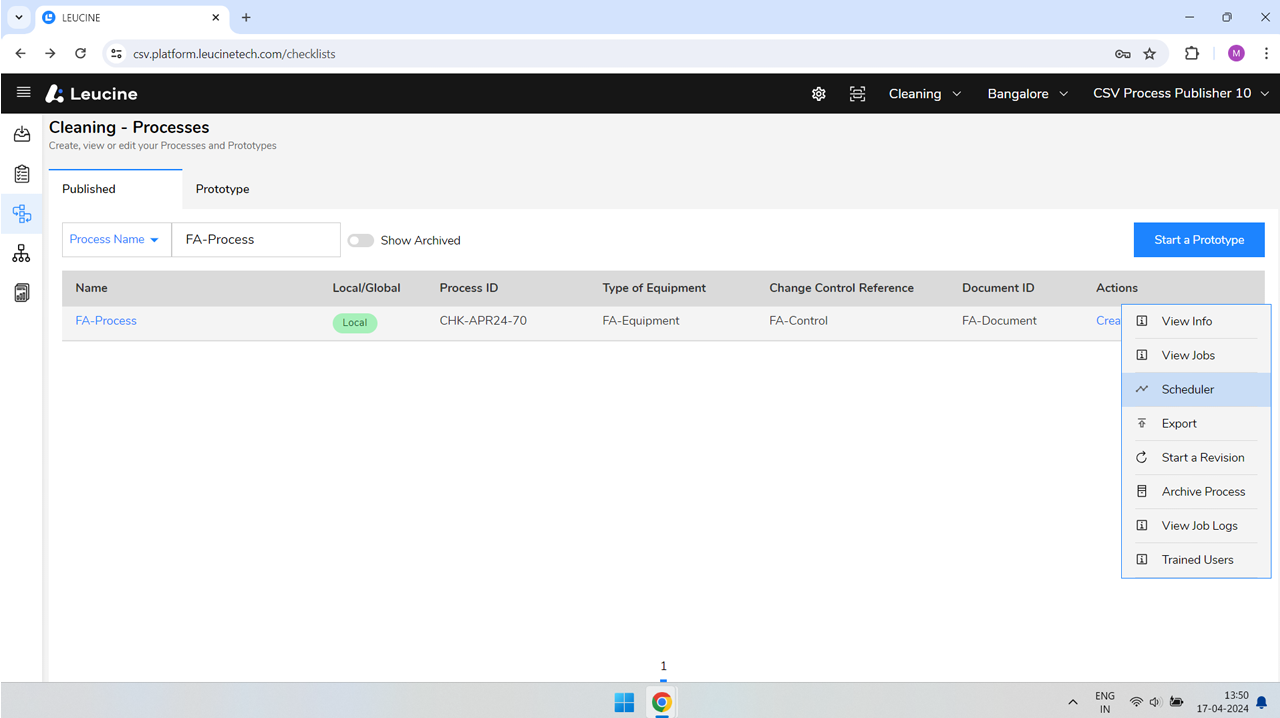Open the inbox icon in left sidebar
Viewport: 1280px width, 718px height.
[21, 134]
